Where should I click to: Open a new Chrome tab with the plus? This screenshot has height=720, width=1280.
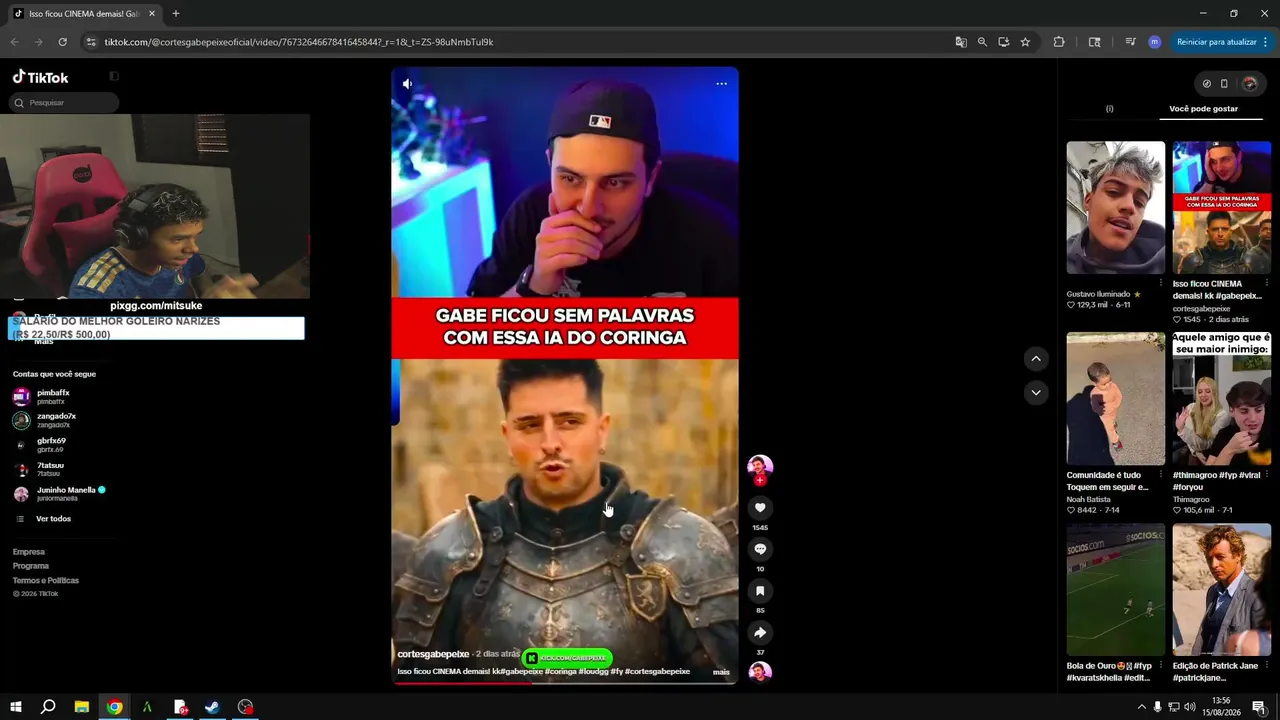[x=176, y=14]
